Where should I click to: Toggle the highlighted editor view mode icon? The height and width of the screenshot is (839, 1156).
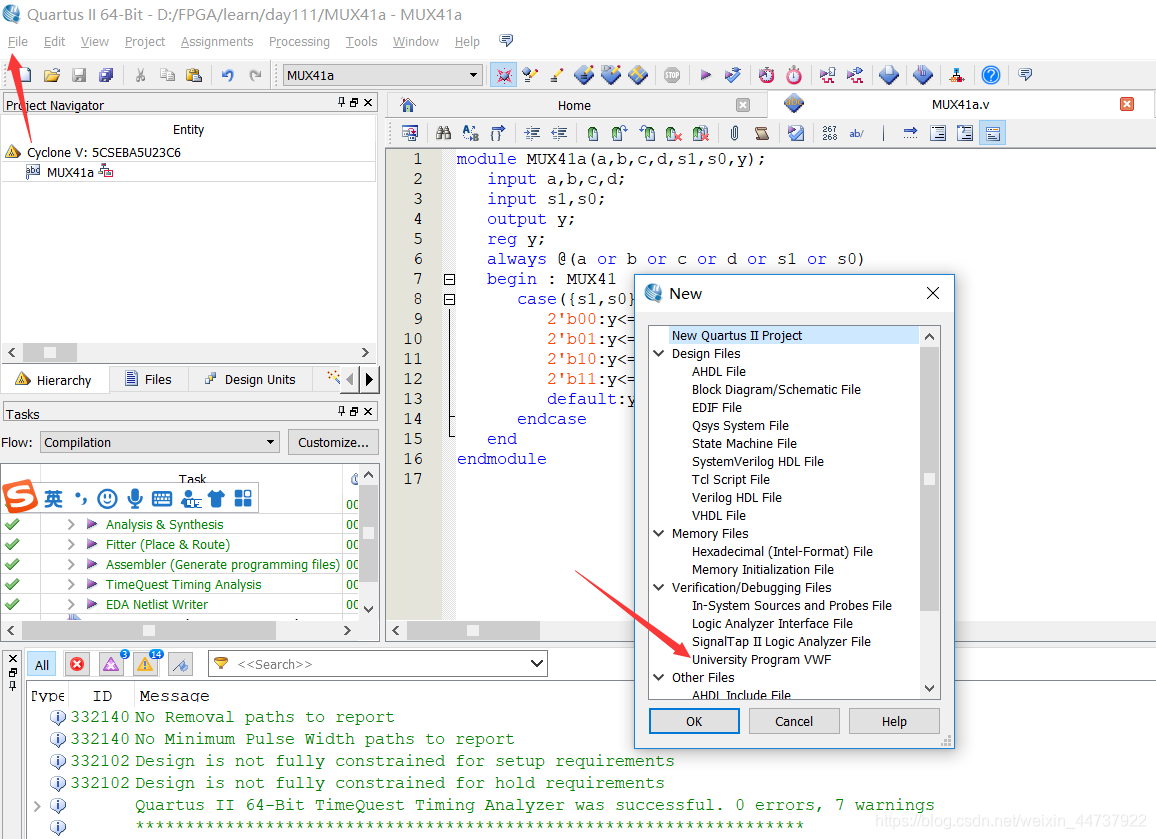992,133
